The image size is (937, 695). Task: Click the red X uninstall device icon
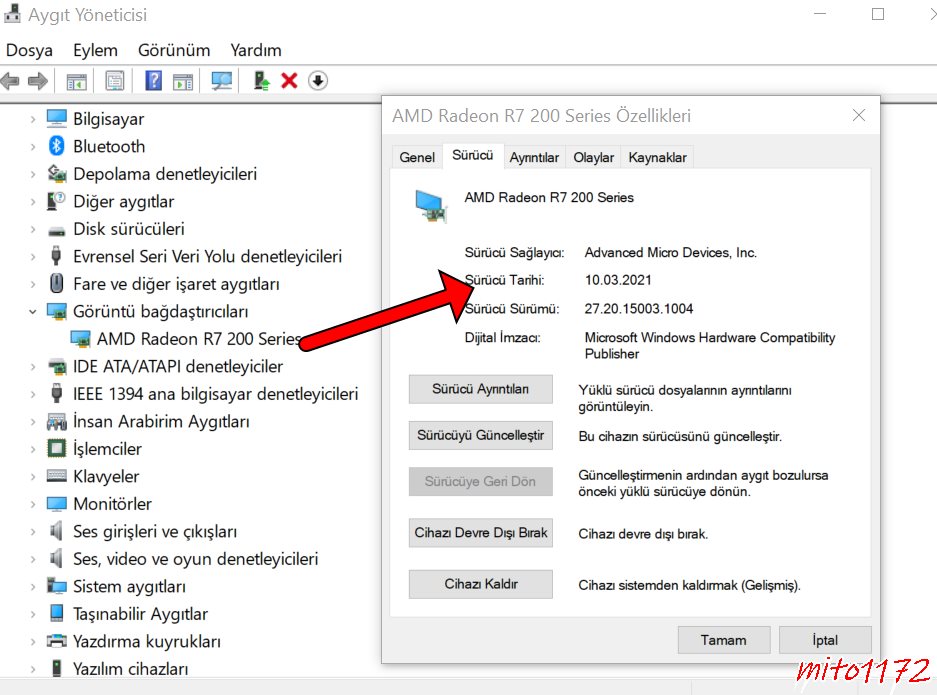click(289, 80)
